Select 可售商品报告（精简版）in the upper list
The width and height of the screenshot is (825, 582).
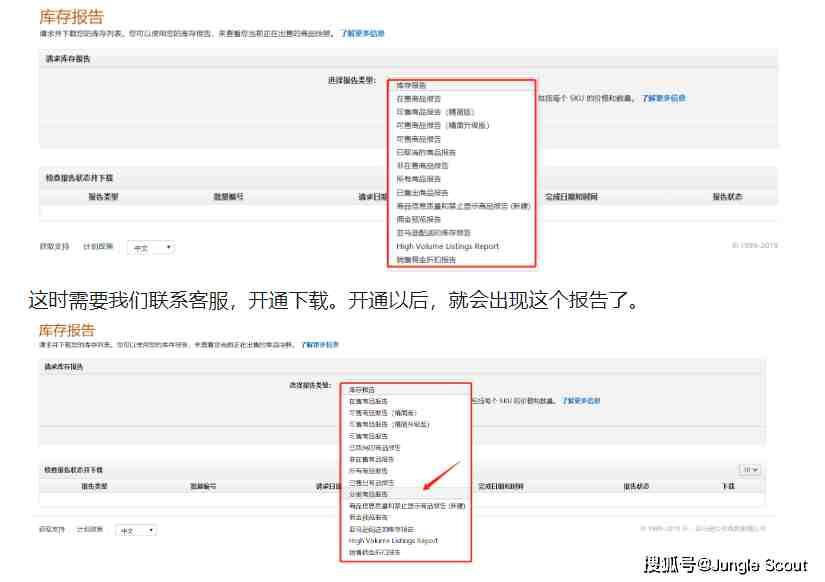pyautogui.click(x=435, y=112)
